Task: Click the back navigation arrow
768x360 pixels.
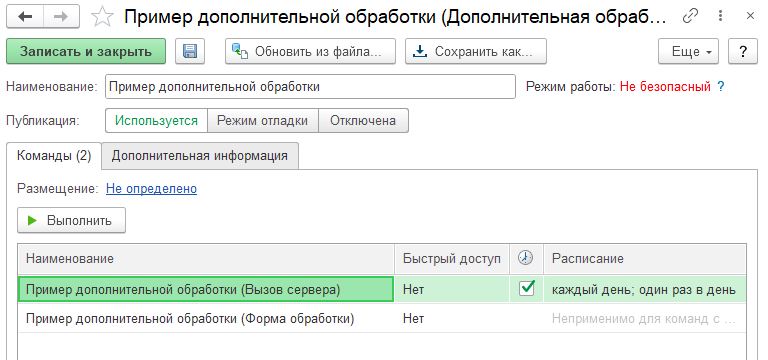Action: [25, 17]
